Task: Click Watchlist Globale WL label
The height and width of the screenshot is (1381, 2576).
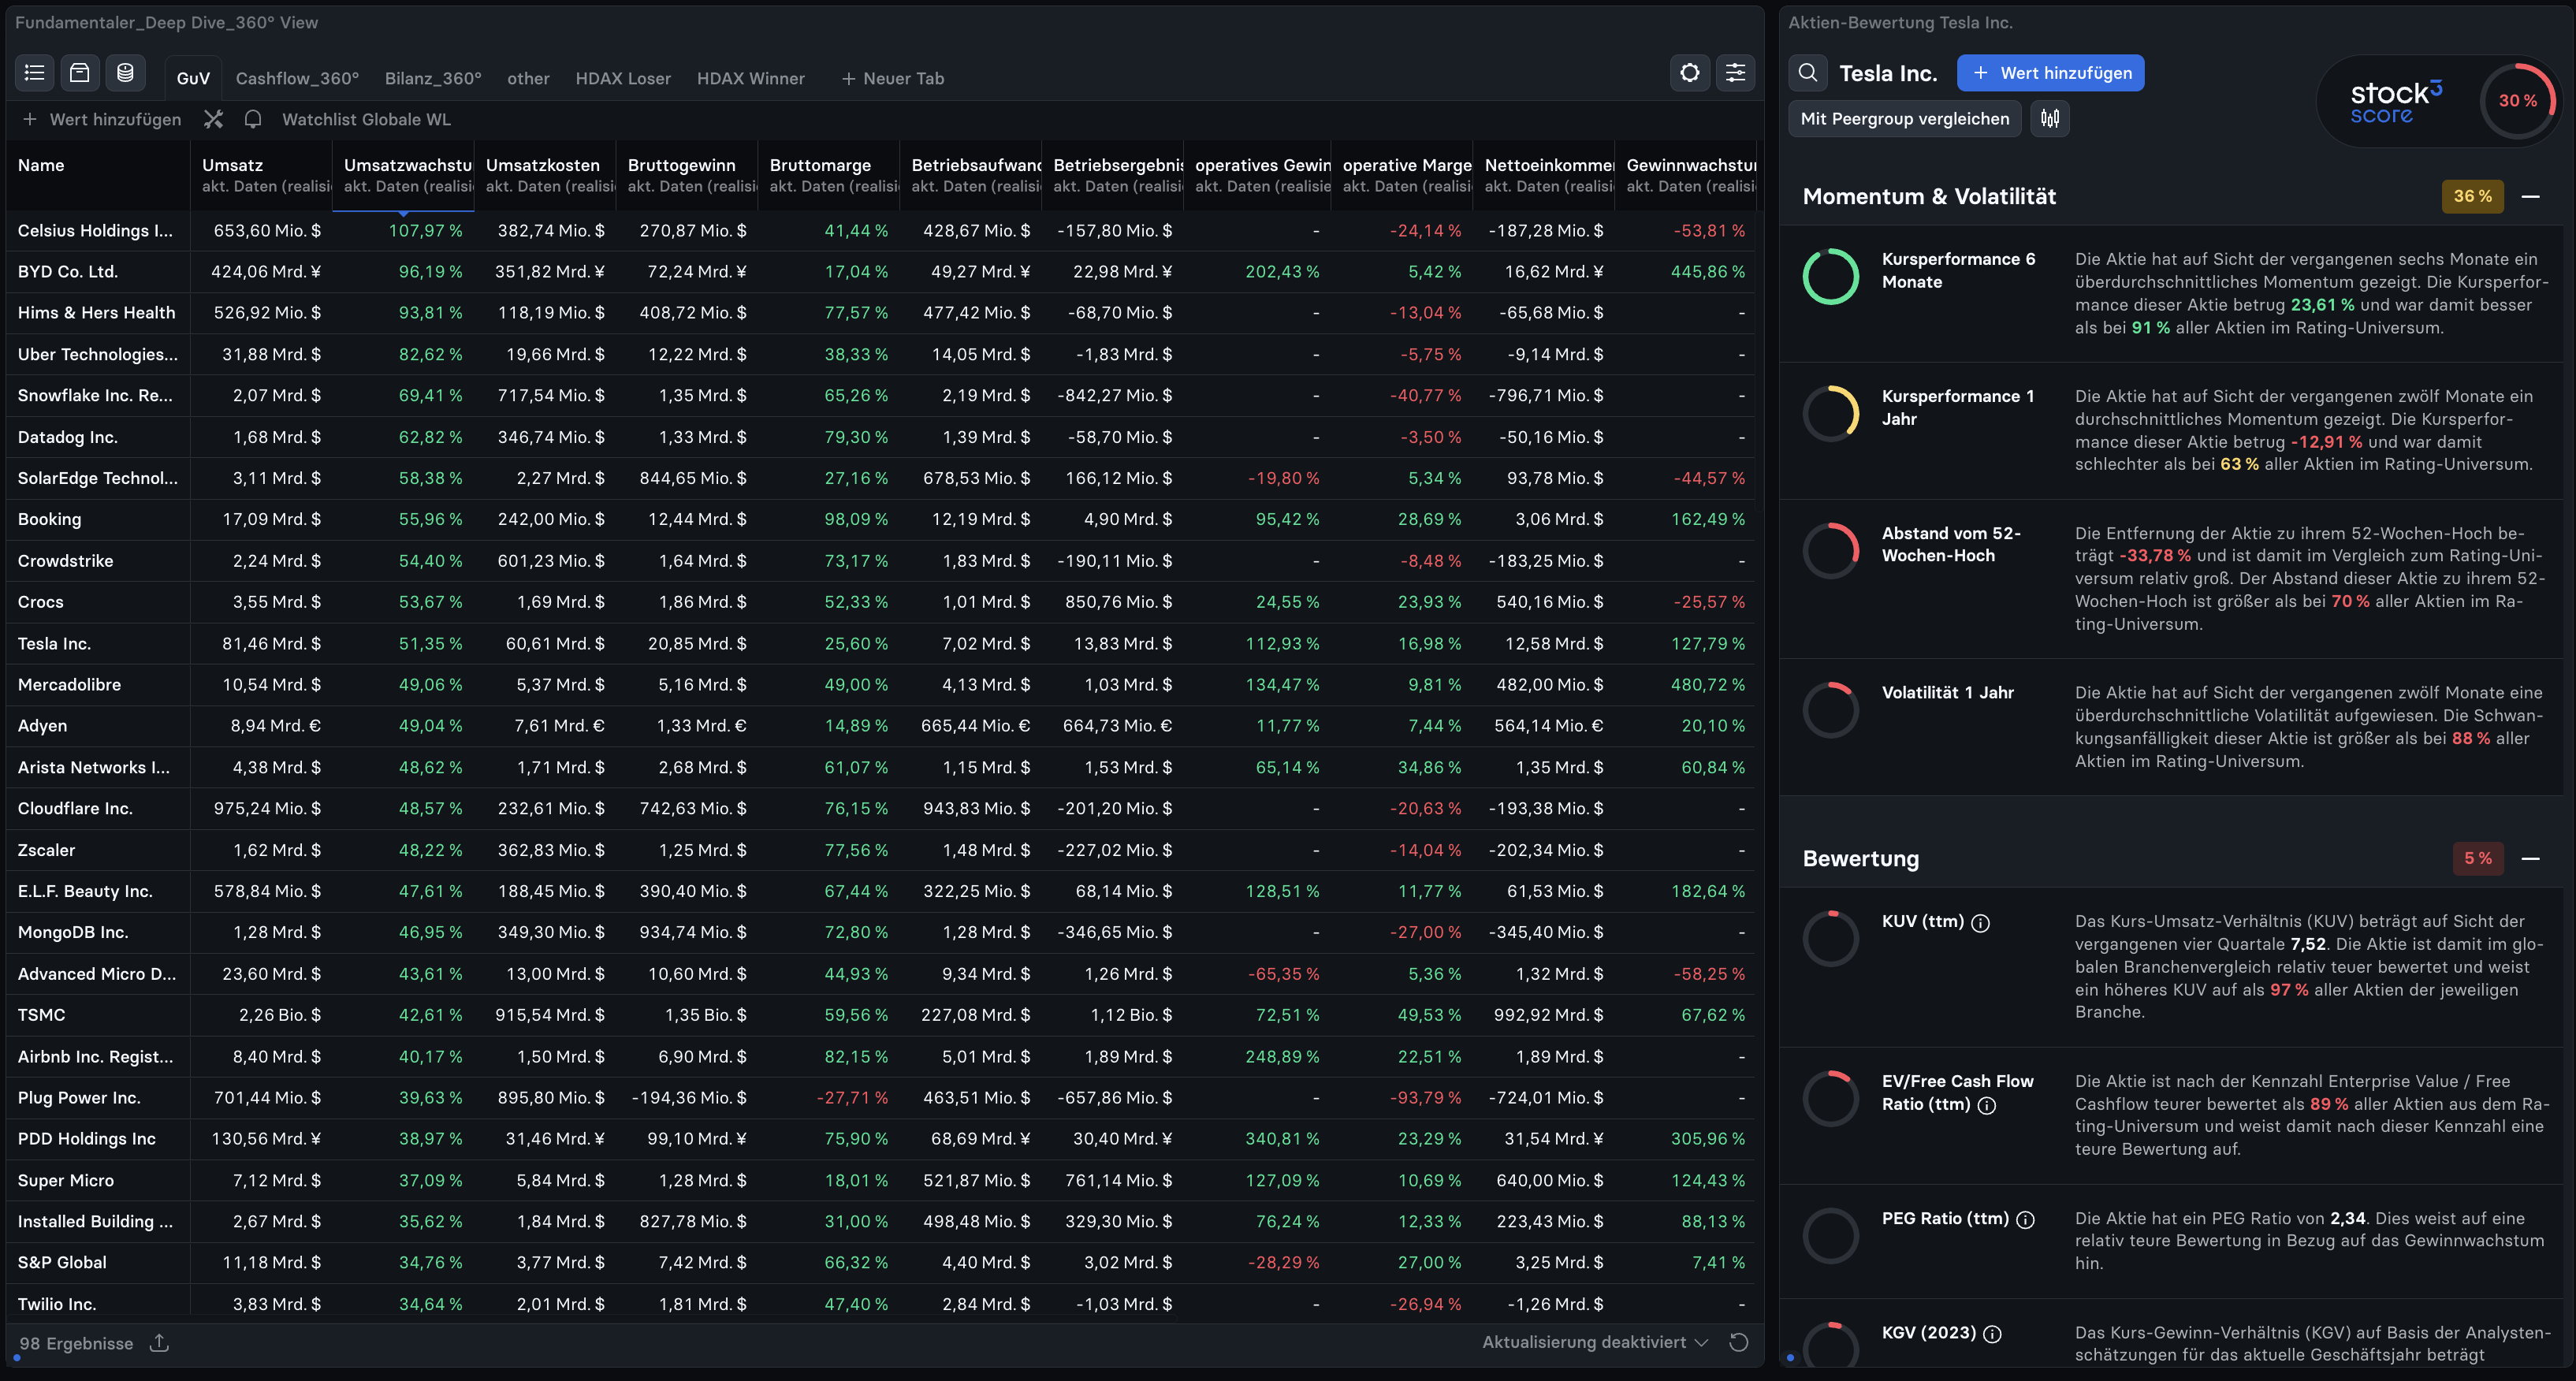Action: pos(366,120)
